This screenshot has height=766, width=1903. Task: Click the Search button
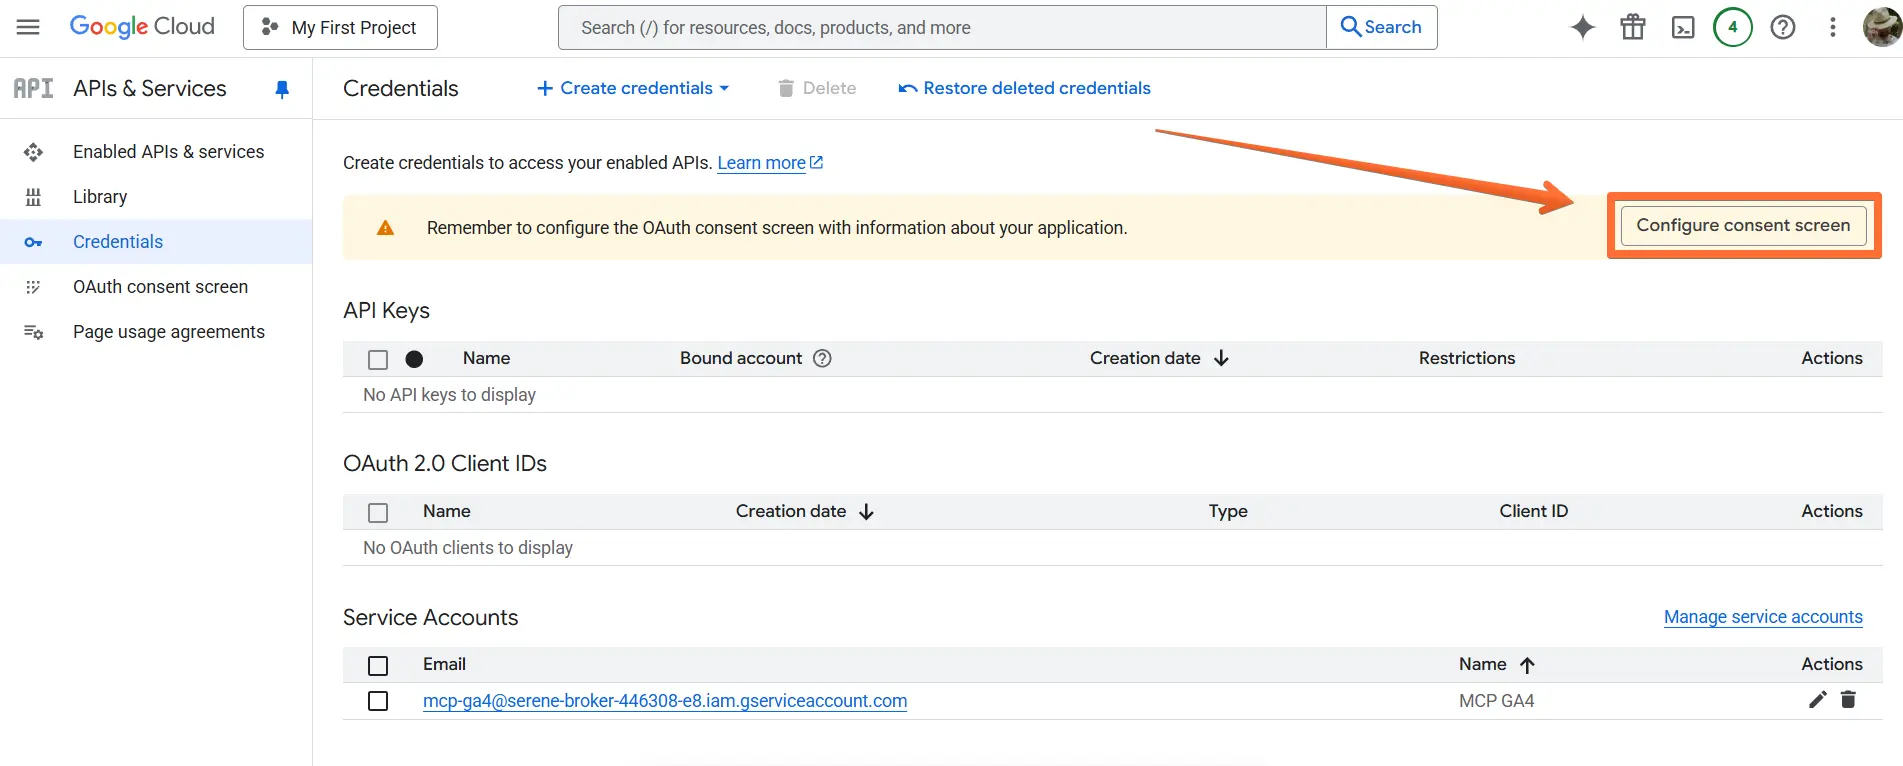1382,27
